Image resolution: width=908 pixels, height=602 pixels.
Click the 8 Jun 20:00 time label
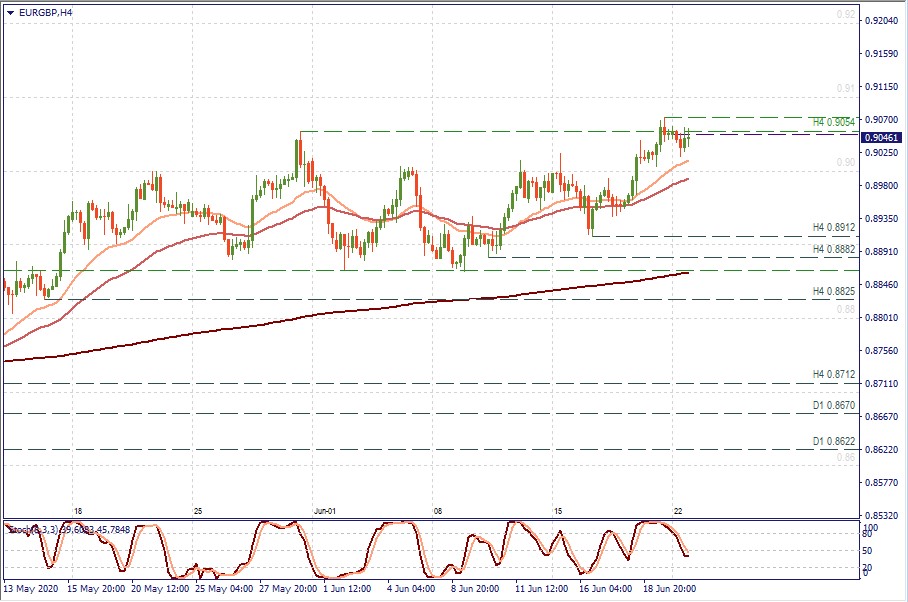coord(475,589)
